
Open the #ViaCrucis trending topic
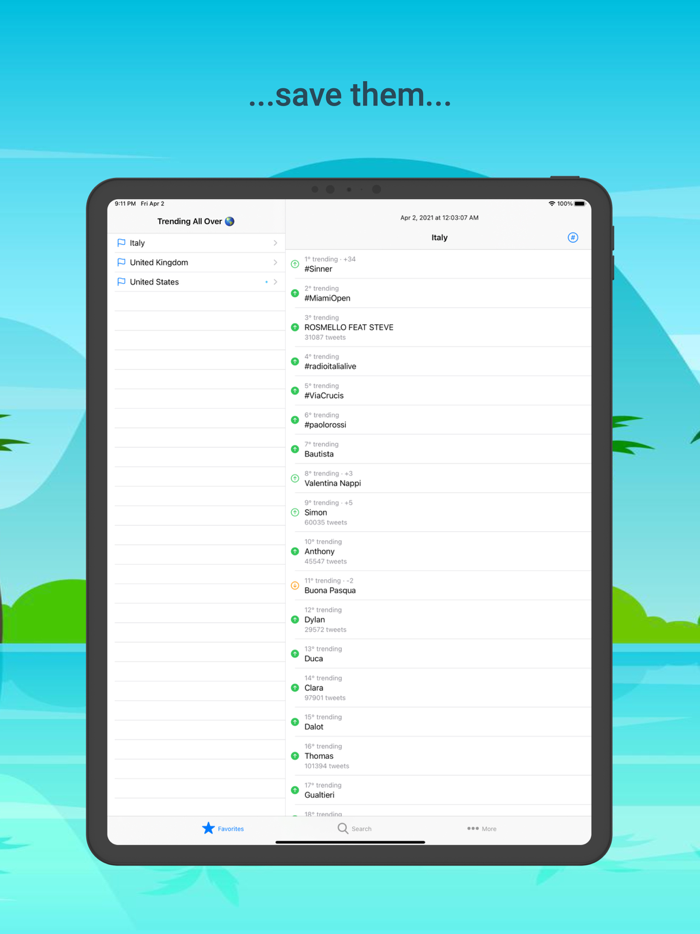point(438,391)
